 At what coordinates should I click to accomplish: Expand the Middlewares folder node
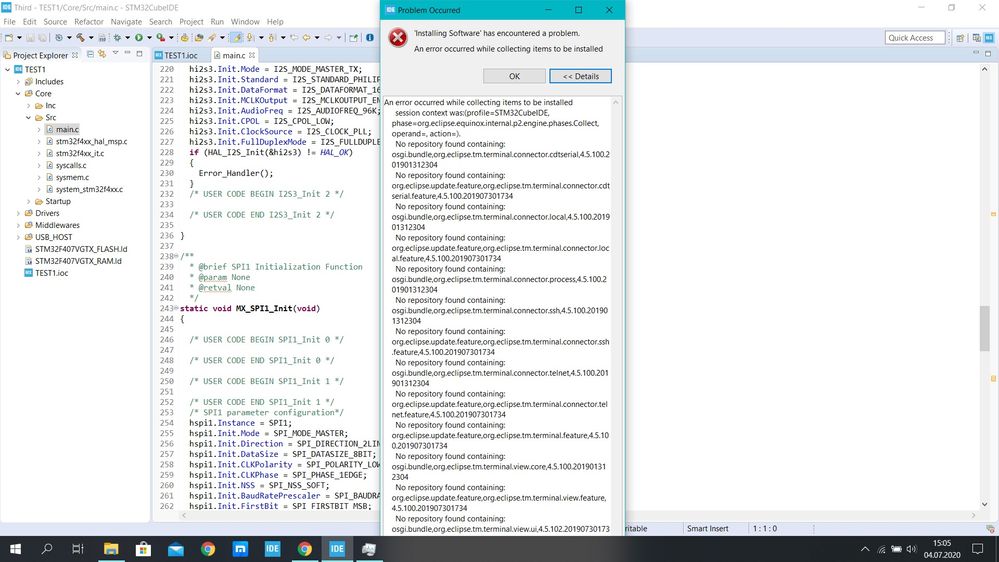click(18, 226)
